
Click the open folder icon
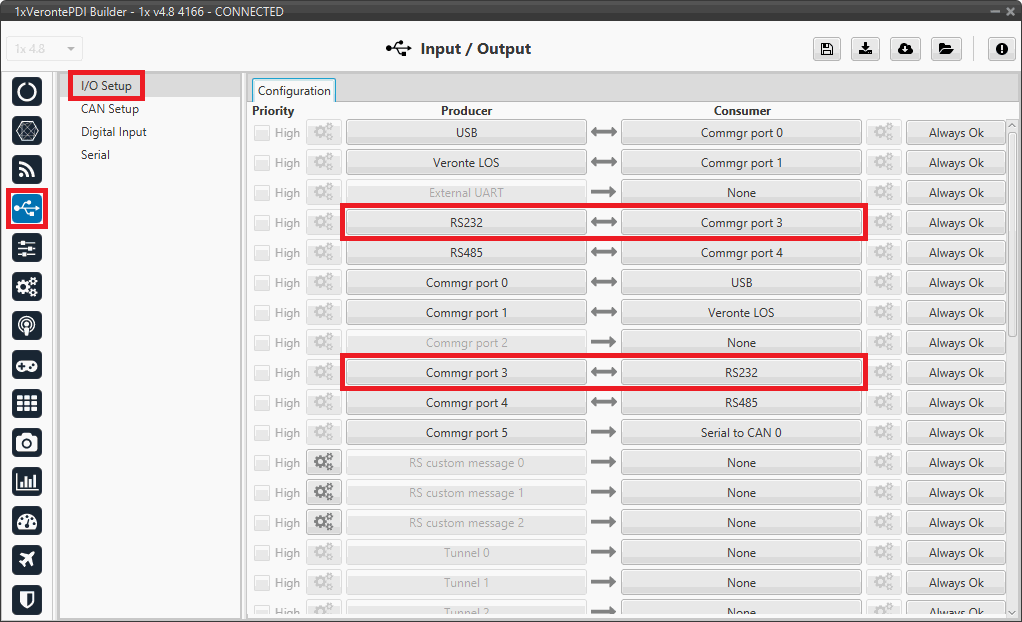pyautogui.click(x=944, y=49)
